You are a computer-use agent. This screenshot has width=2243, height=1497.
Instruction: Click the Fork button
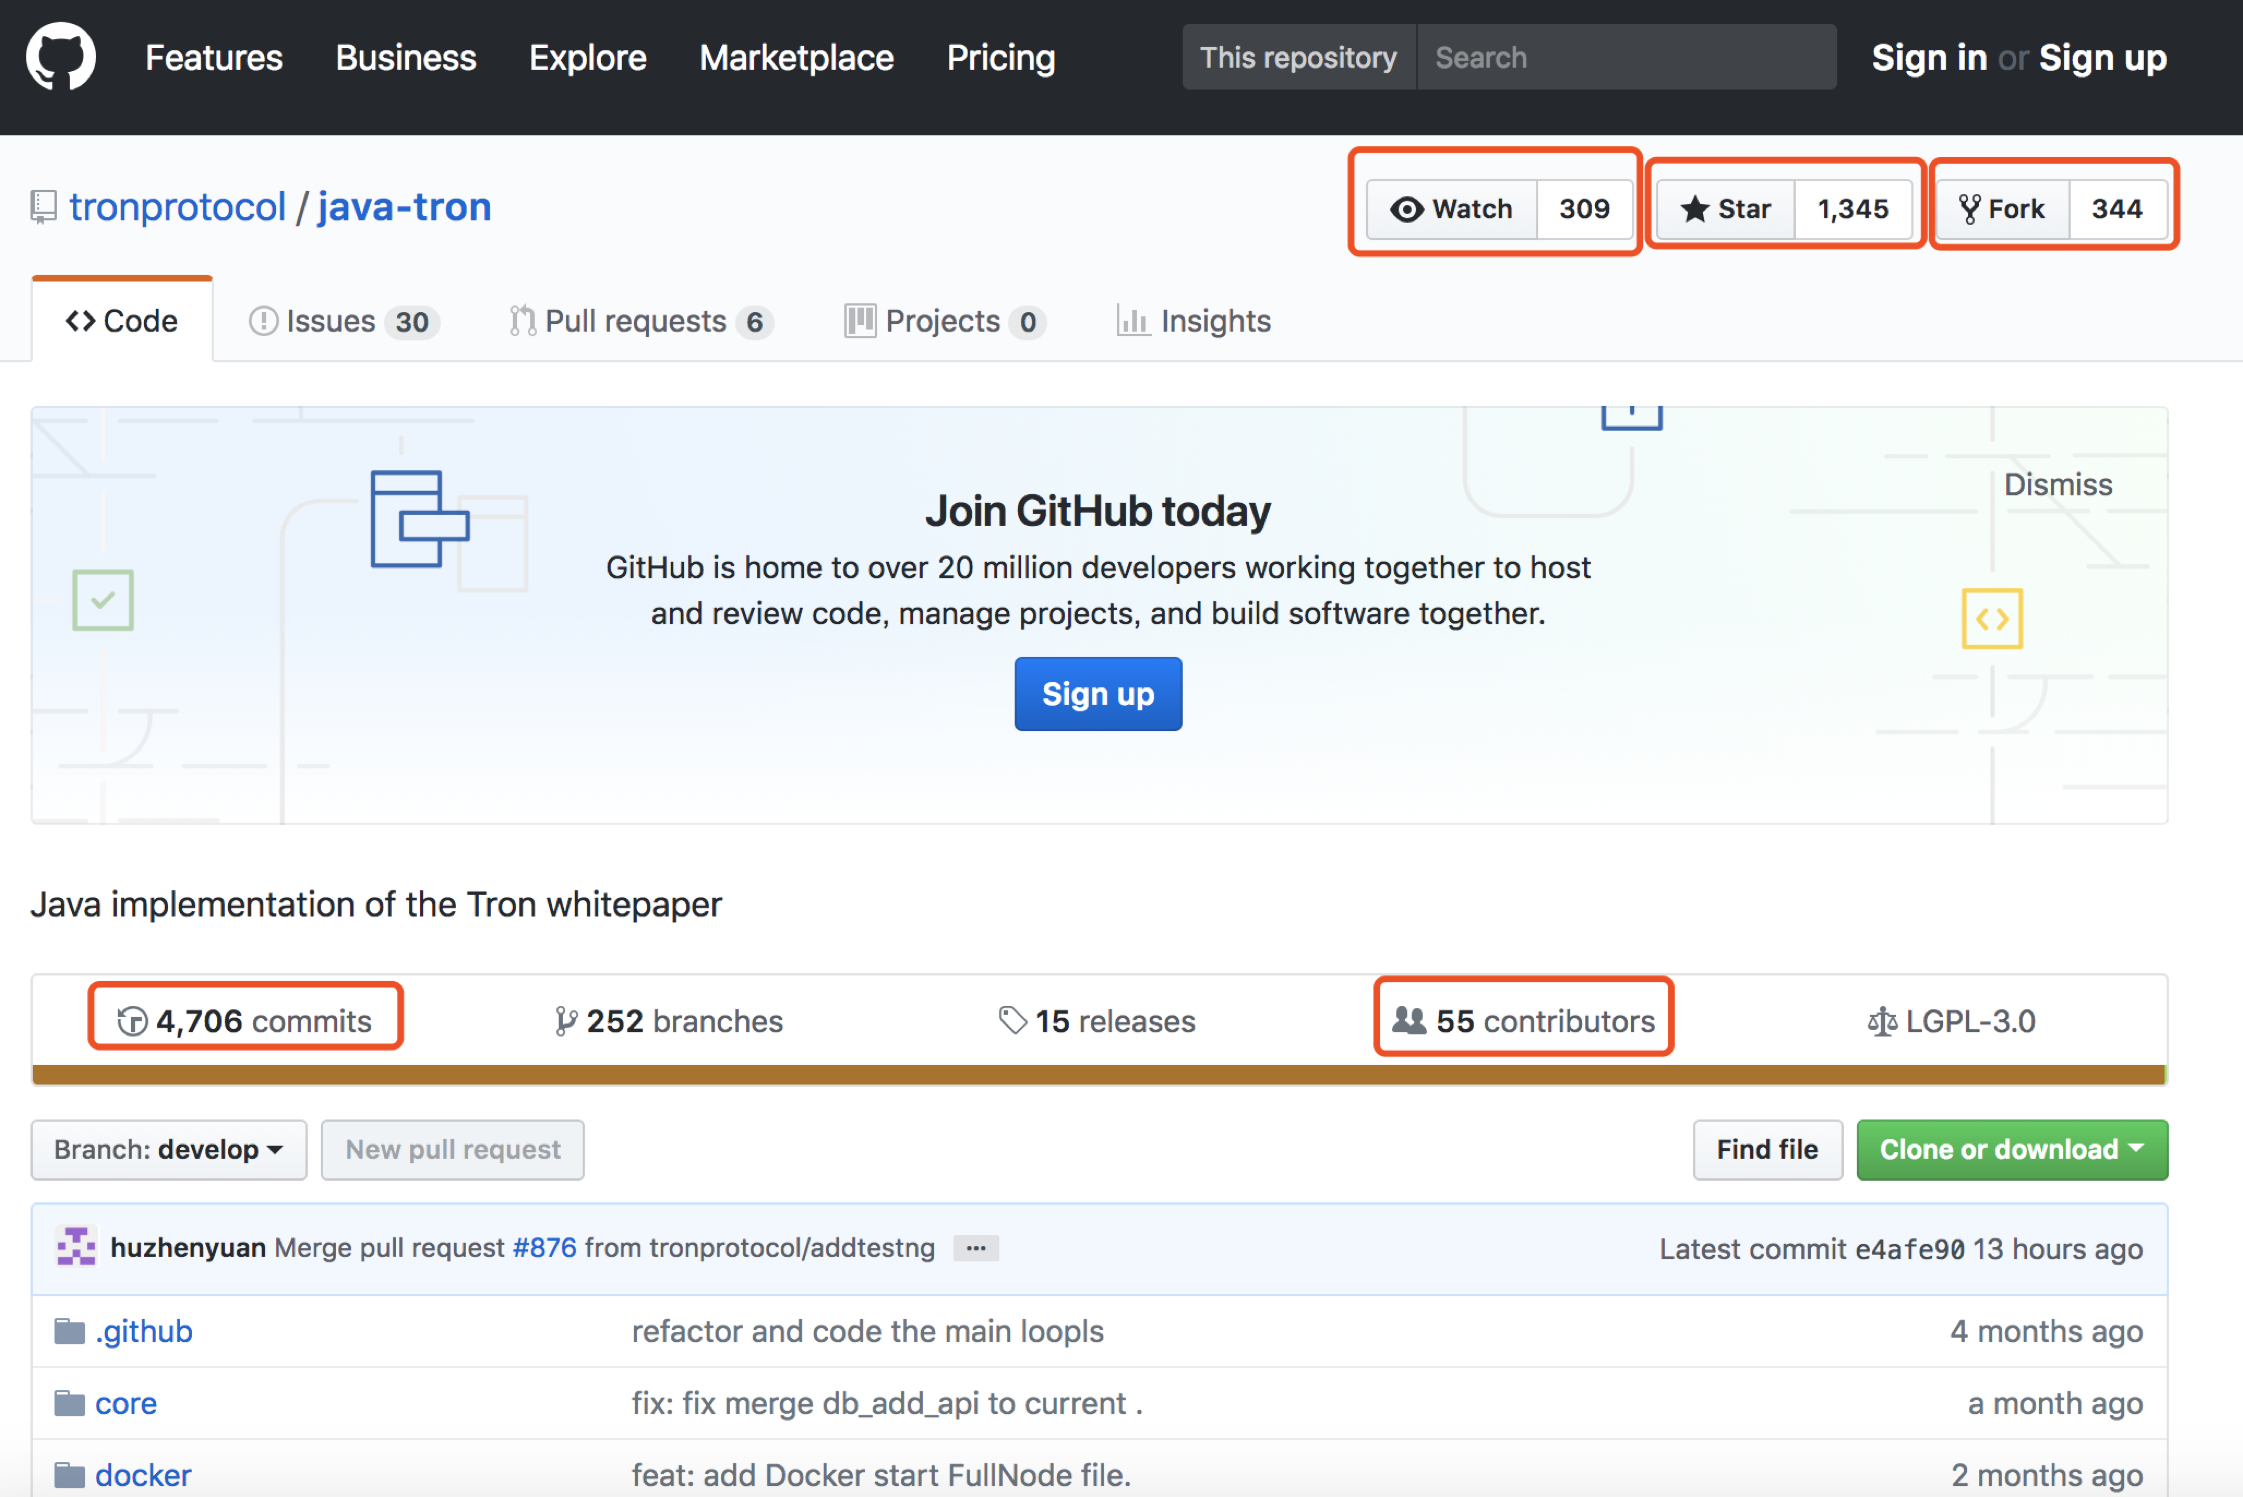[x=2003, y=209]
